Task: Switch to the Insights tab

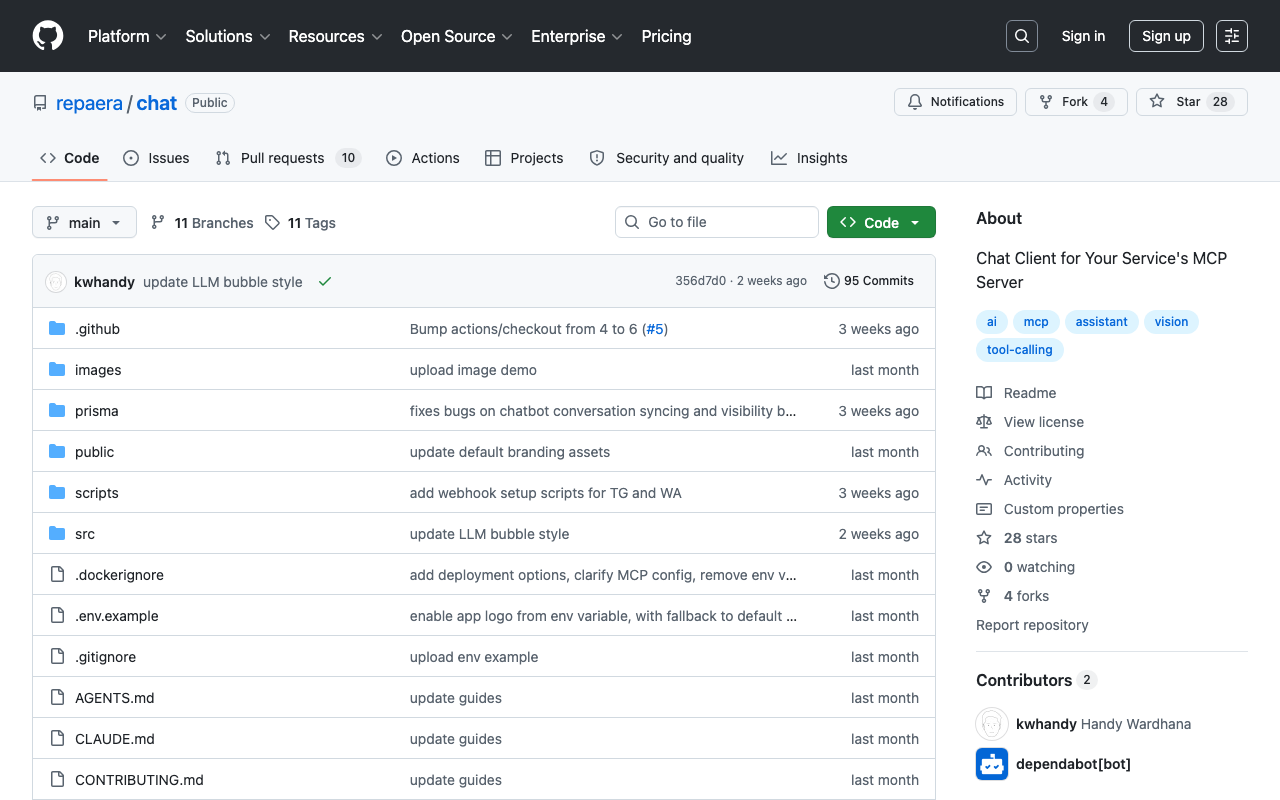Action: (x=809, y=158)
